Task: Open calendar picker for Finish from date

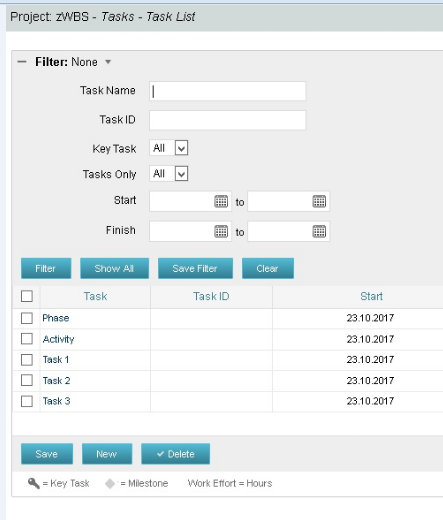Action: [221, 231]
